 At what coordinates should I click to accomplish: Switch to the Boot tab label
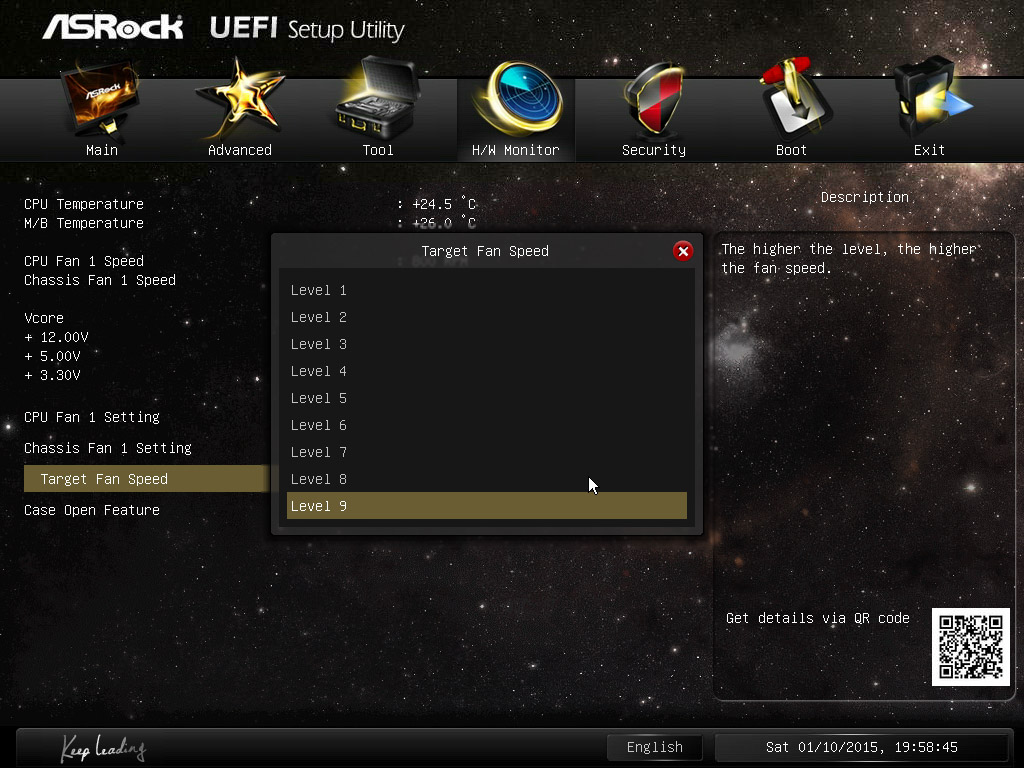coord(792,150)
